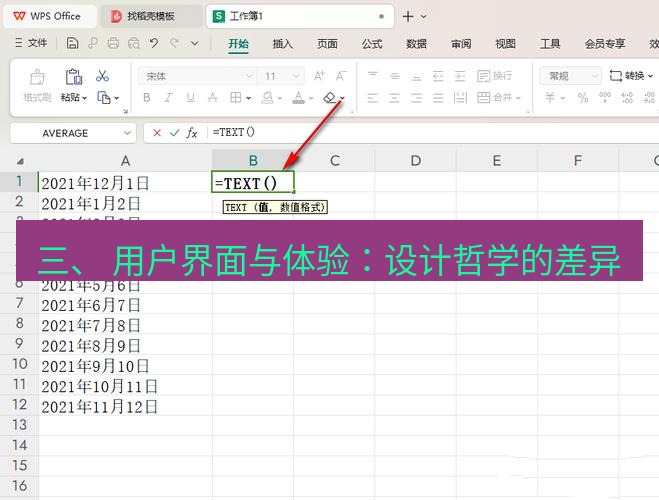Switch to the 开始 Home tab
Image resolution: width=659 pixels, height=500 pixels.
(238, 44)
